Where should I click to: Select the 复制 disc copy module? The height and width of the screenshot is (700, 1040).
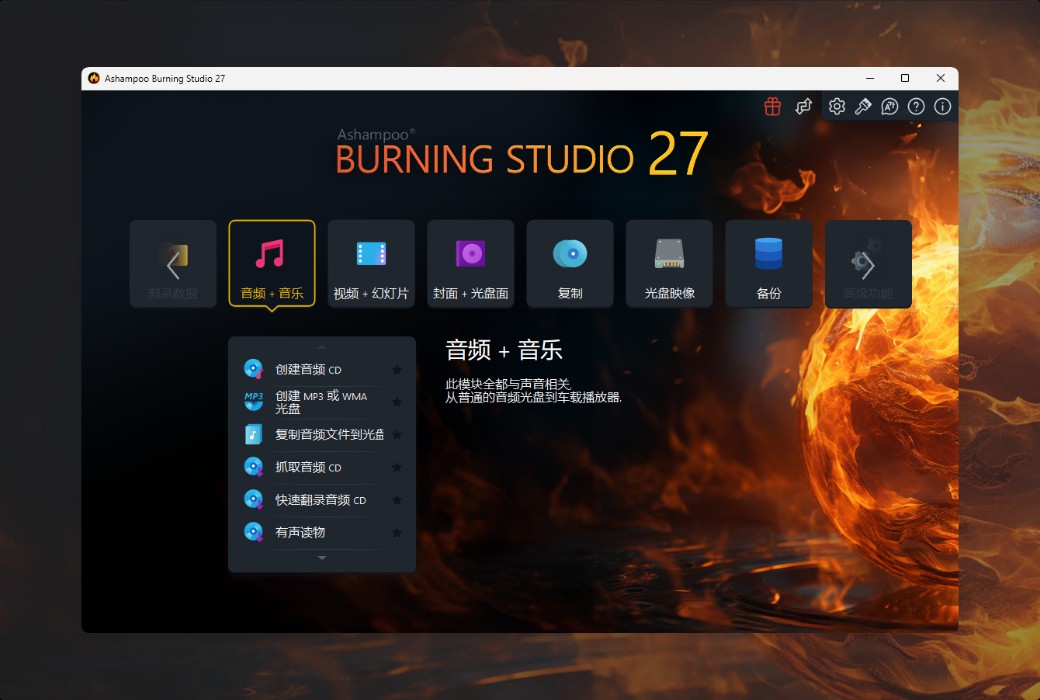click(570, 263)
